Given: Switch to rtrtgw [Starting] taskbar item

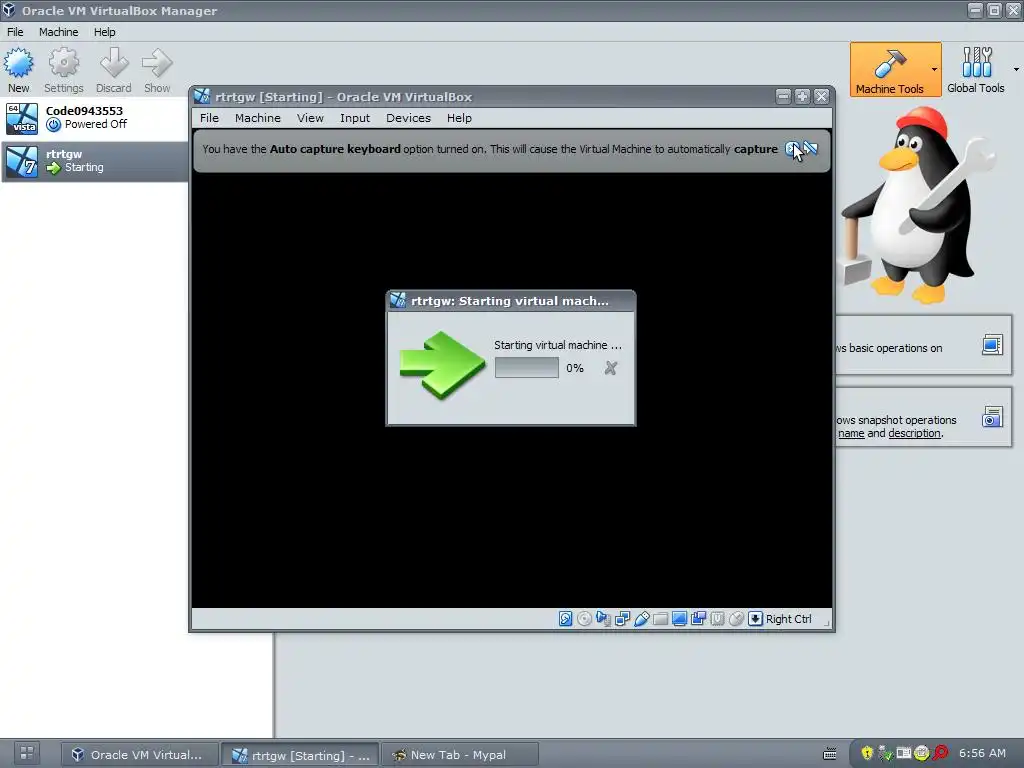Looking at the screenshot, I should click(300, 755).
